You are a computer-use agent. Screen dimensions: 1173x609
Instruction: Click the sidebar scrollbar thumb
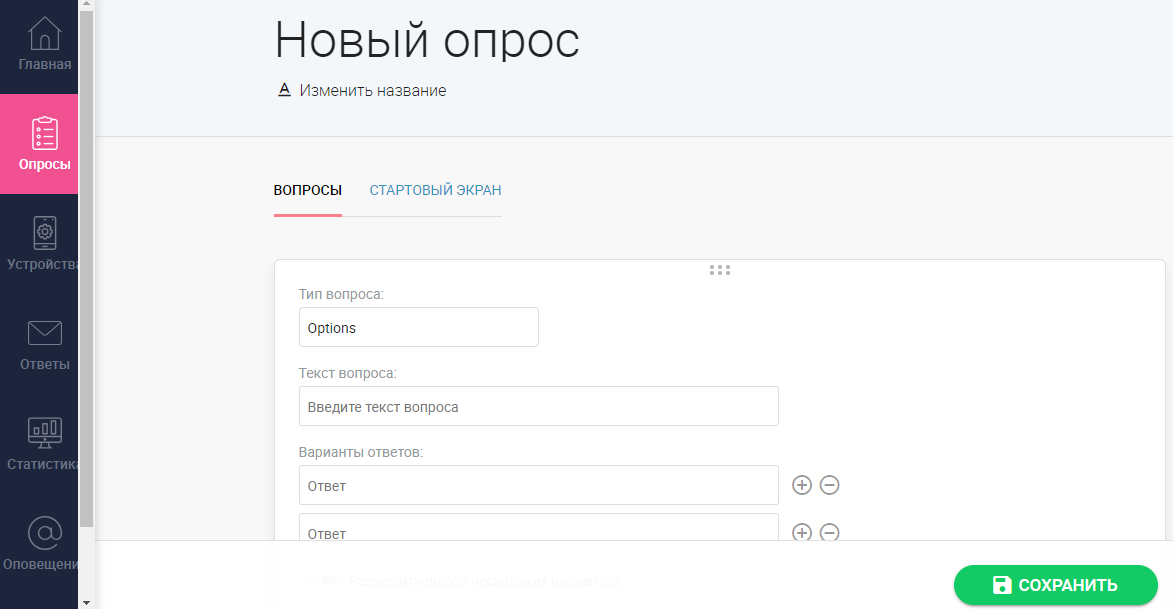88,265
